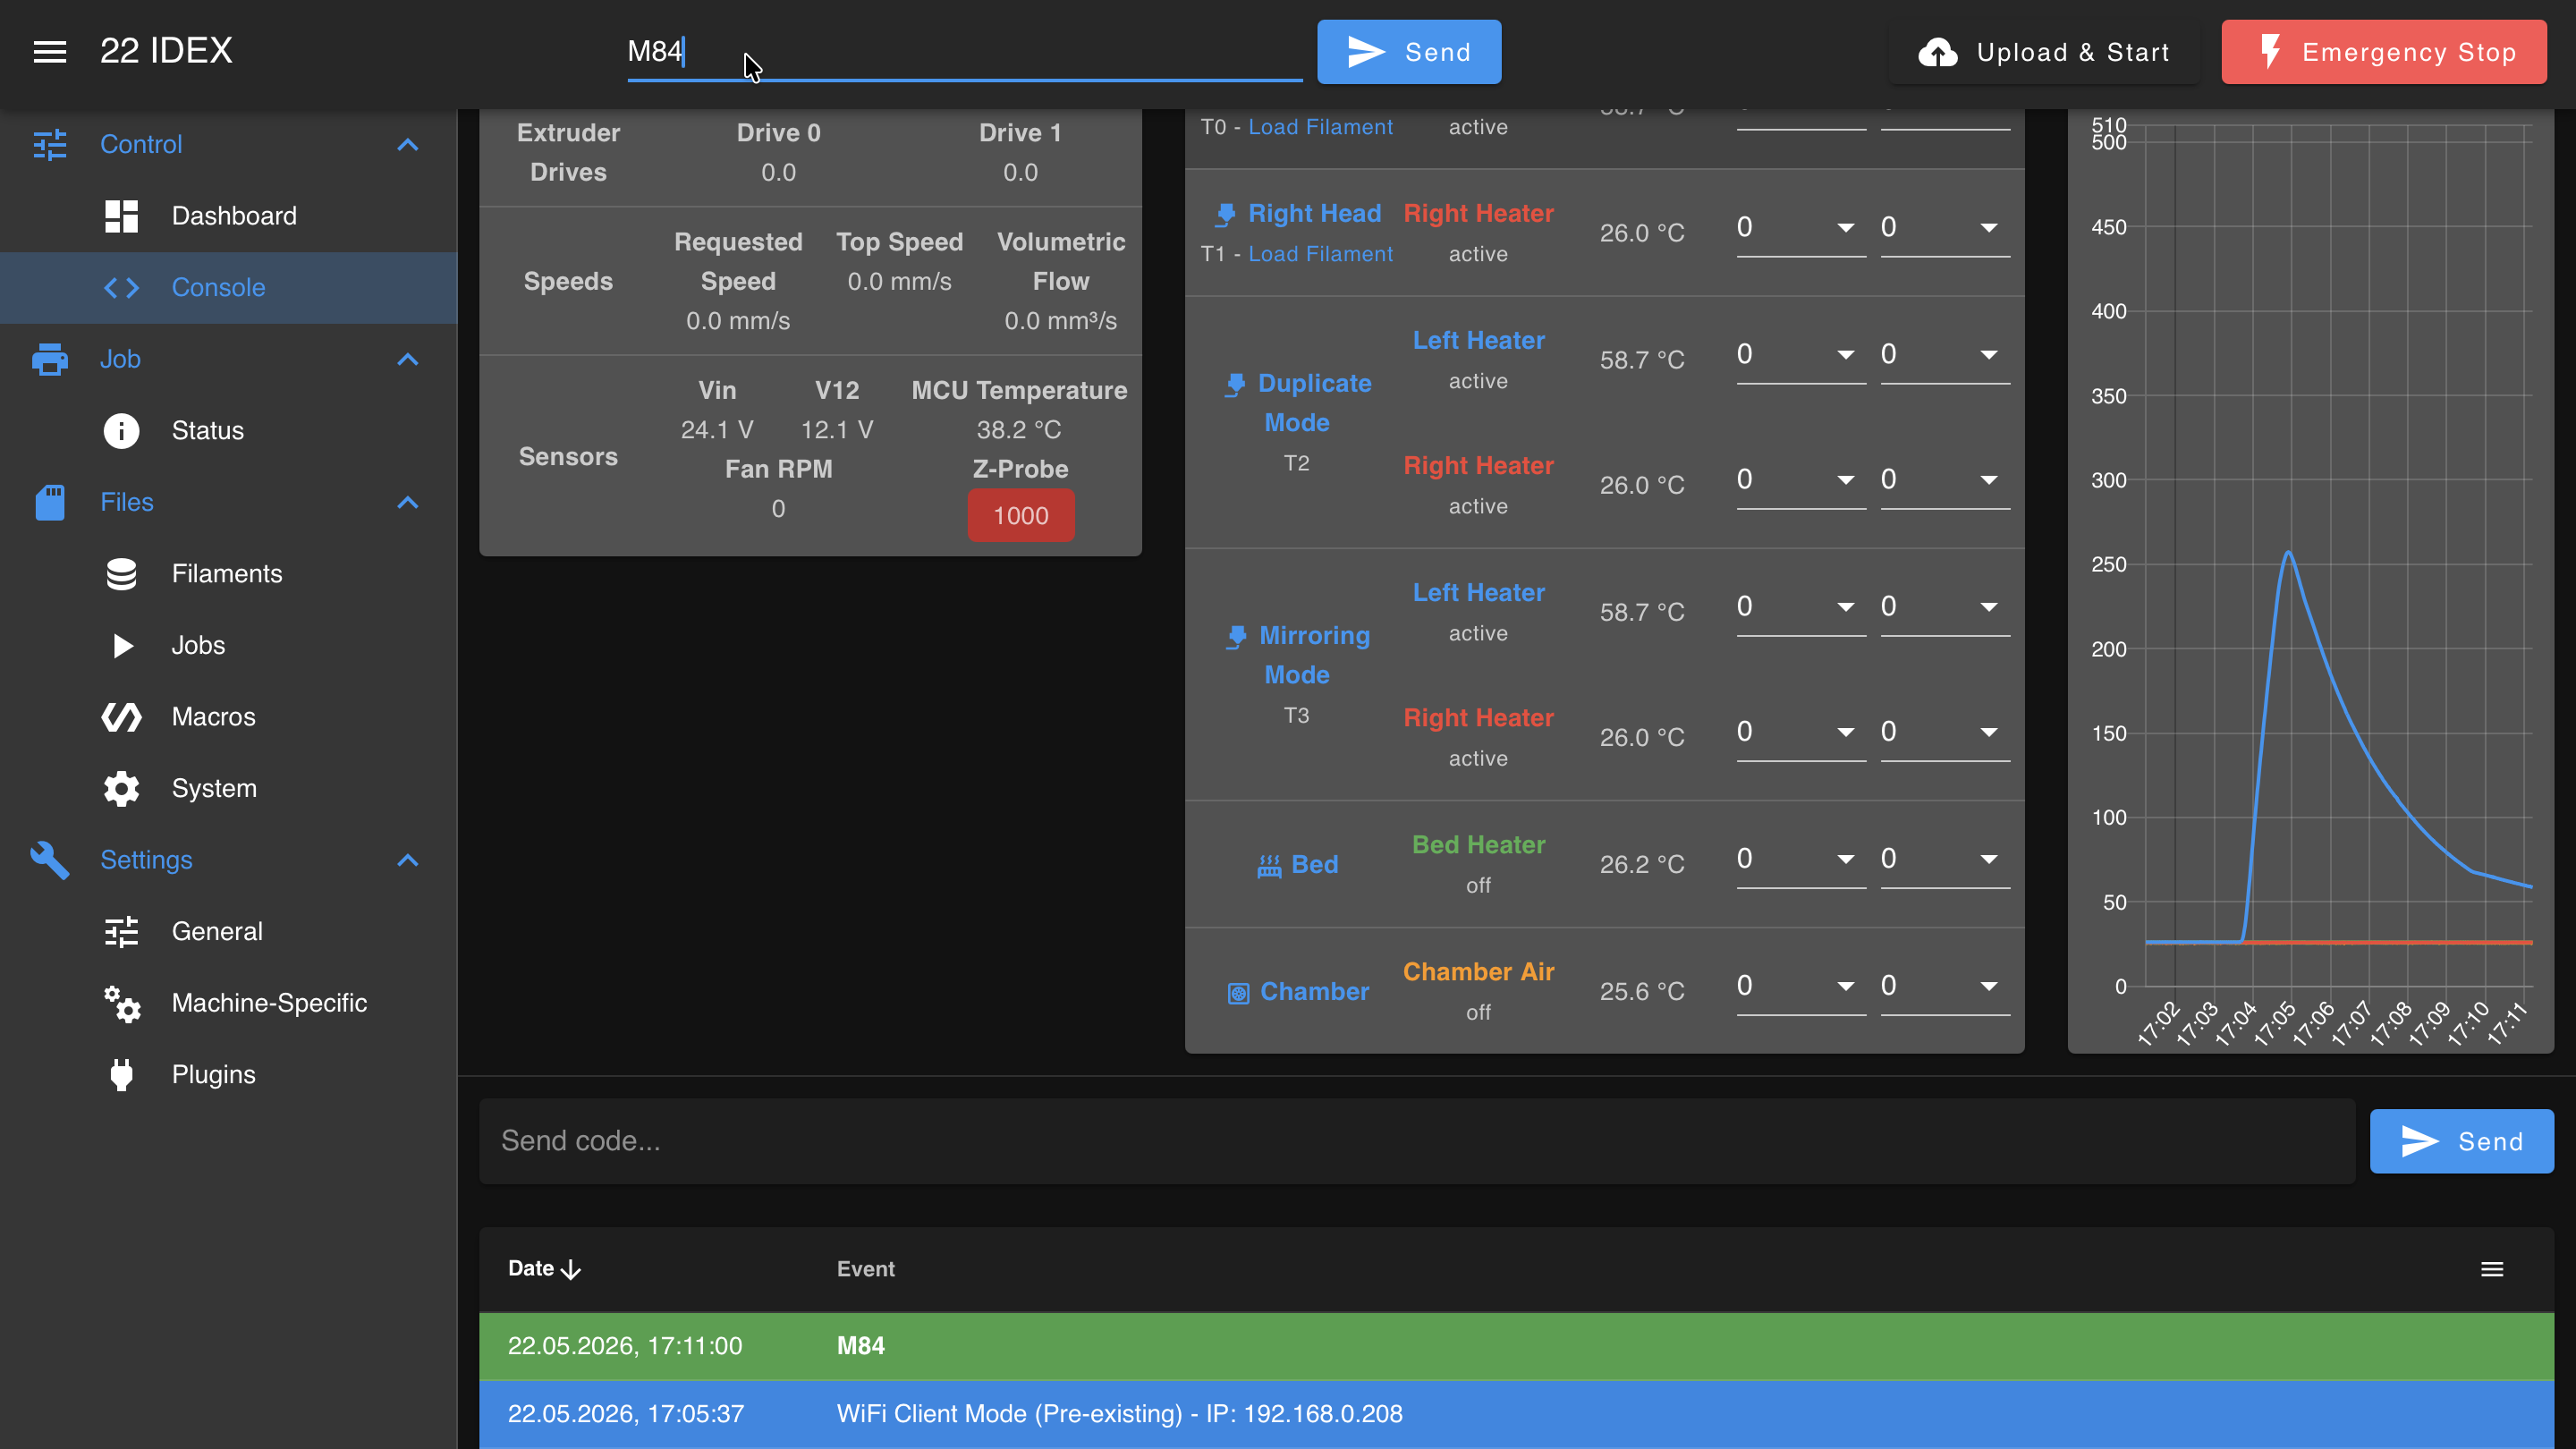Open the Machine-Specific settings page
Viewport: 2576px width, 1449px height.
click(x=229, y=1003)
